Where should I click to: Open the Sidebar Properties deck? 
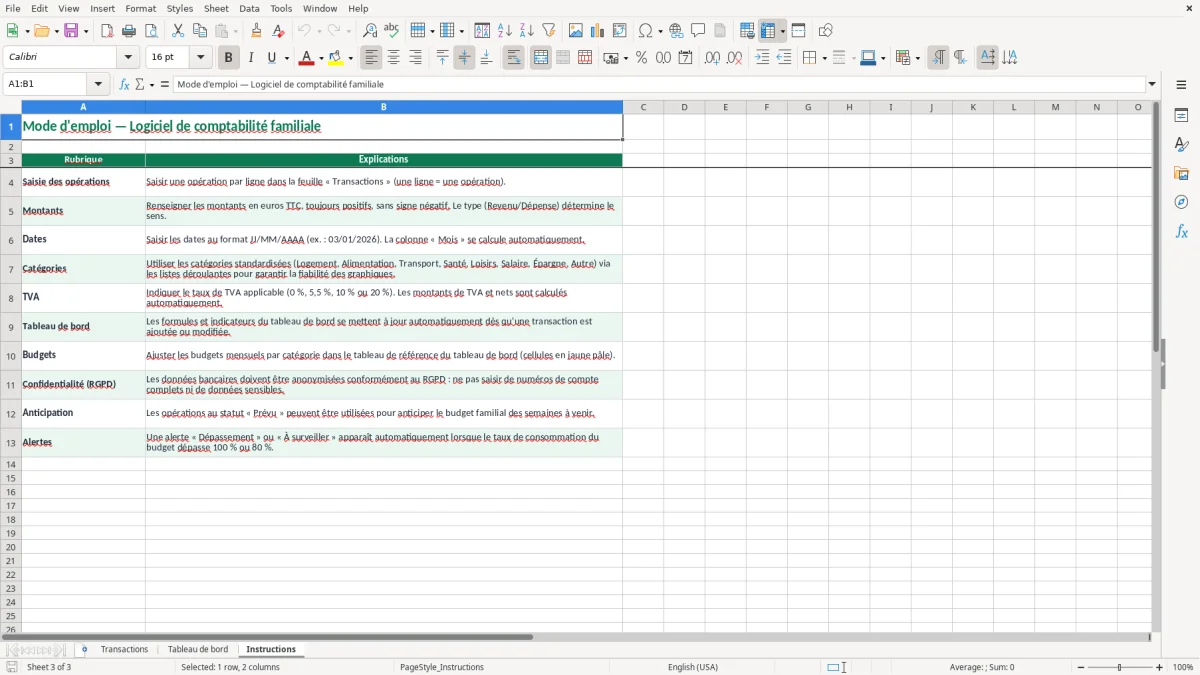click(1181, 115)
